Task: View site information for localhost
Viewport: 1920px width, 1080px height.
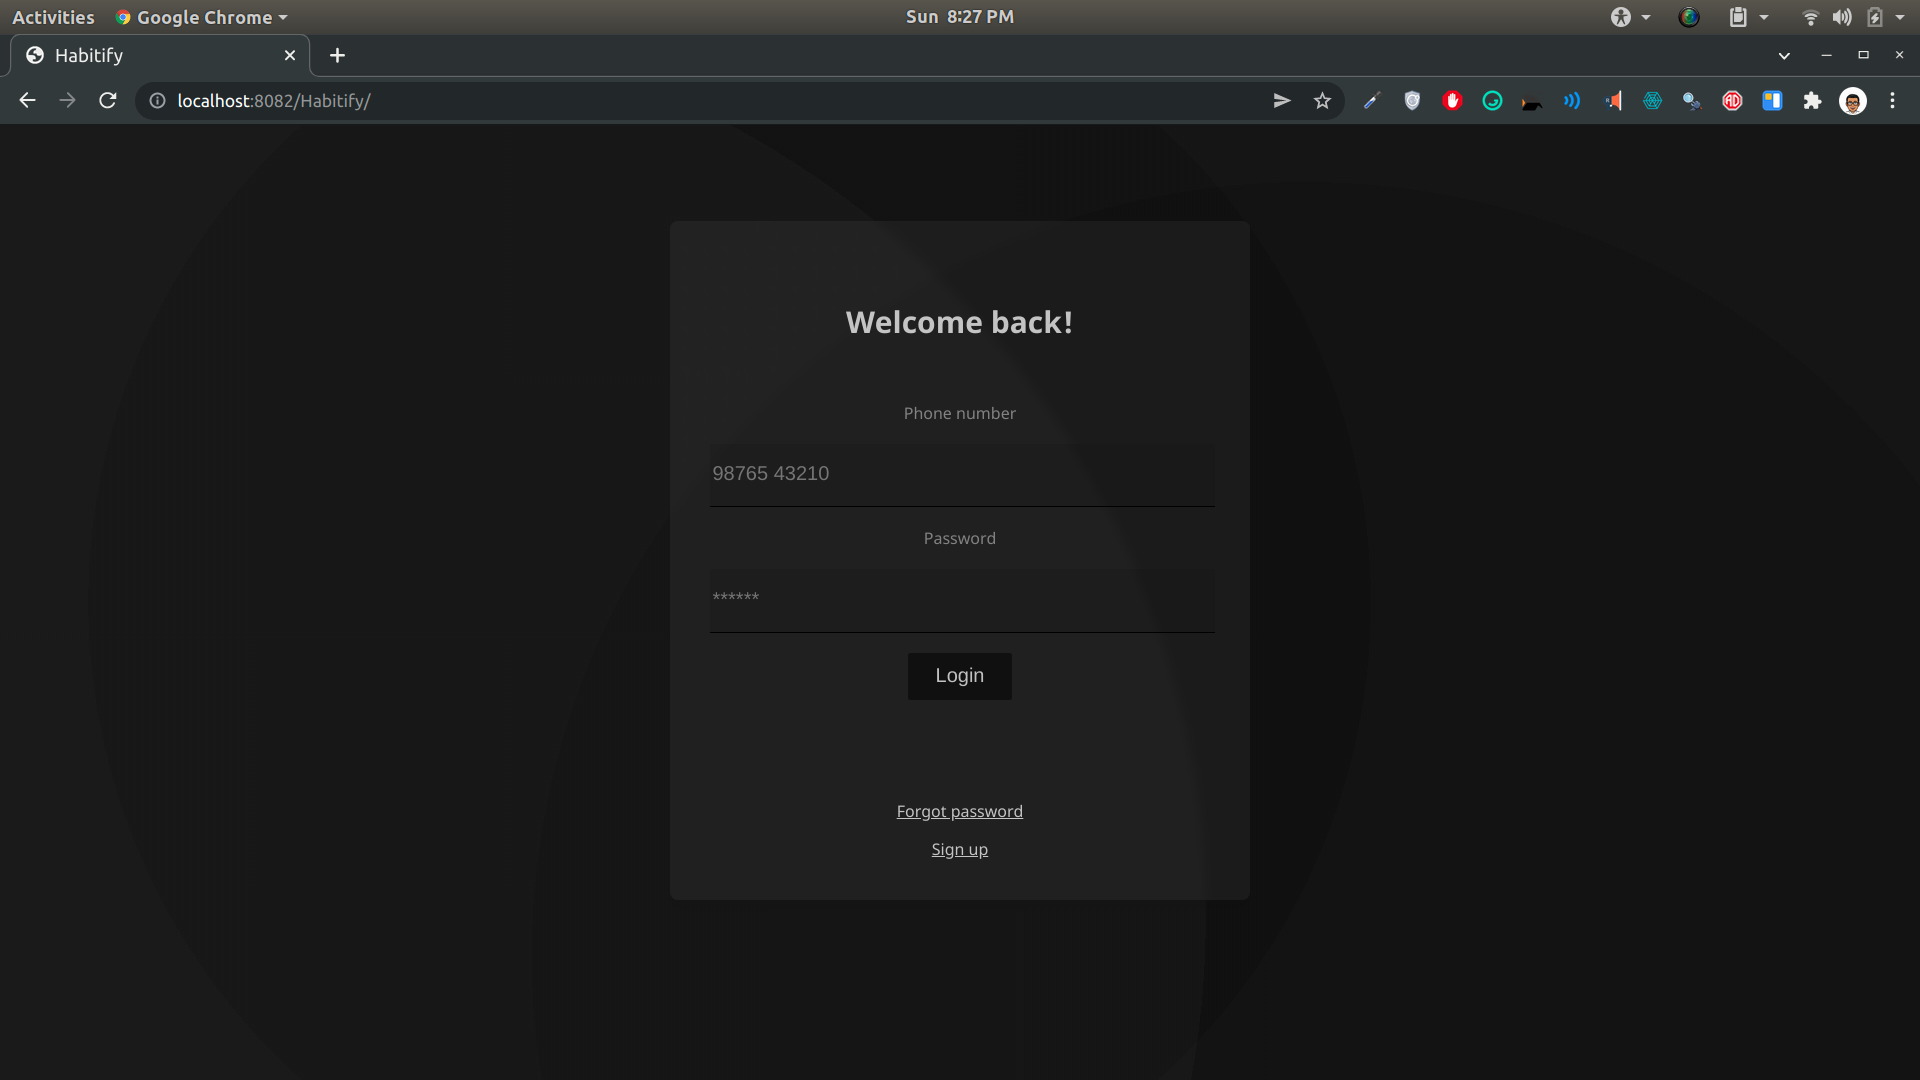Action: [157, 101]
